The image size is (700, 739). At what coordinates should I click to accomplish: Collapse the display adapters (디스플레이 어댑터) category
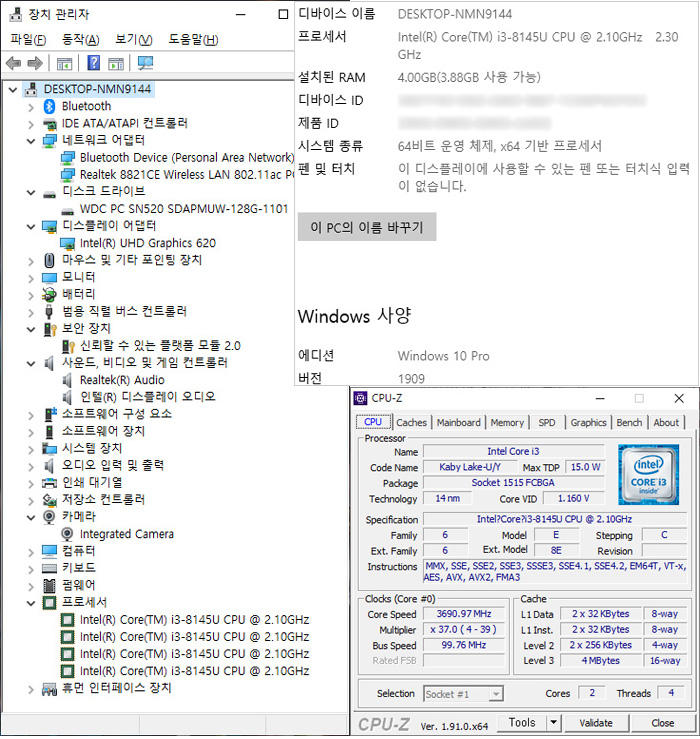pos(31,227)
